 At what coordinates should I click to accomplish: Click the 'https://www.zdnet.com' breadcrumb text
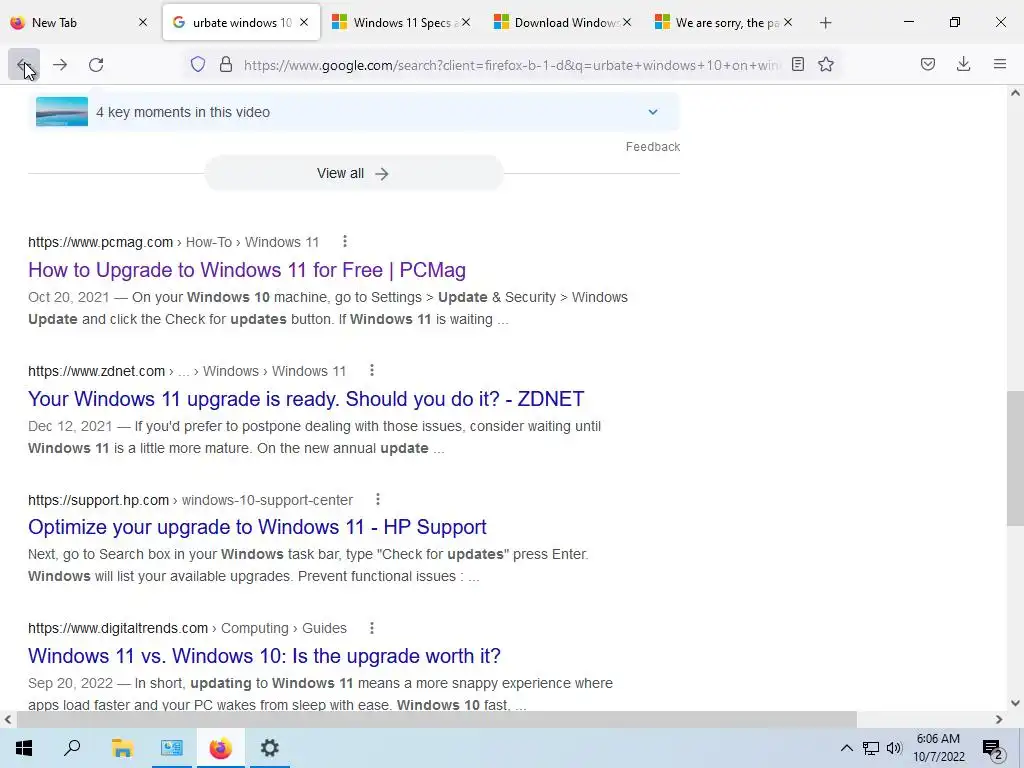pos(97,371)
